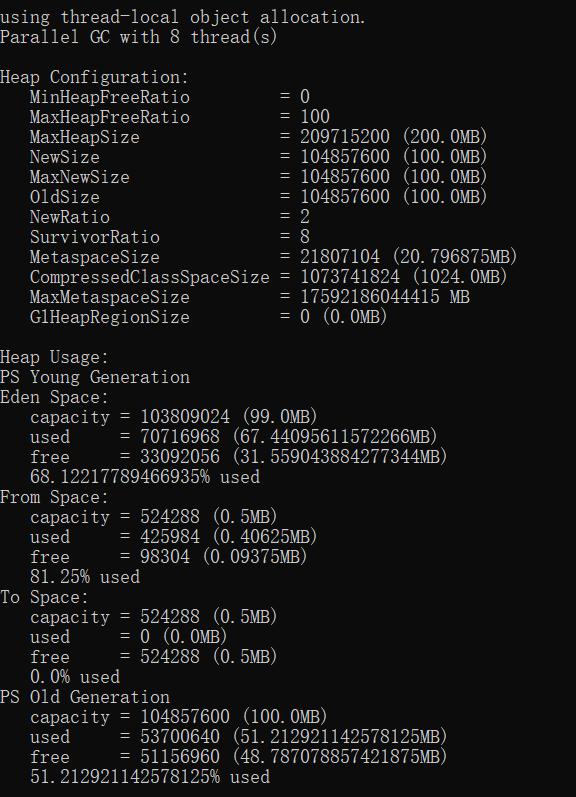This screenshot has width=576, height=797.
Task: Click the 'PS Young Generation' line
Action: pos(95,377)
